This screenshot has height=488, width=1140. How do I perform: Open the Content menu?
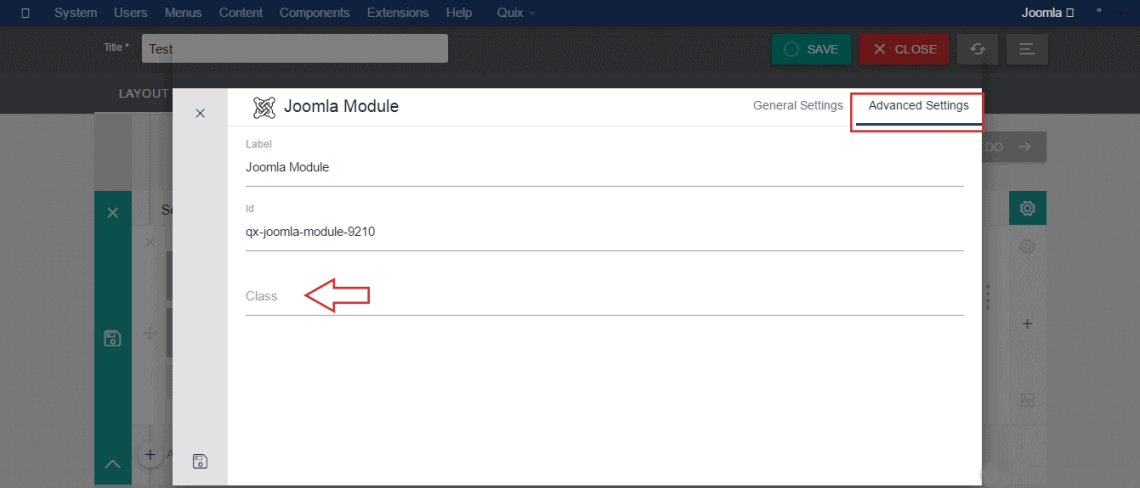click(241, 12)
